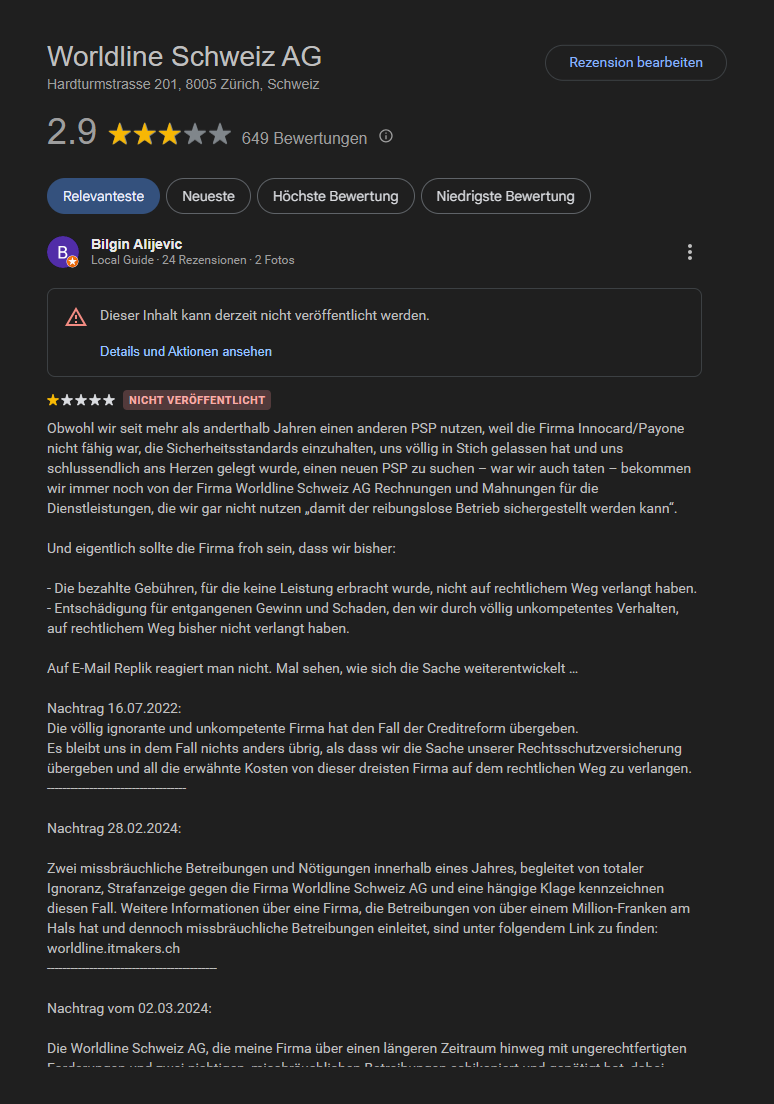Click Bilgin Alijevic's profile avatar
The image size is (774, 1104).
[63, 252]
